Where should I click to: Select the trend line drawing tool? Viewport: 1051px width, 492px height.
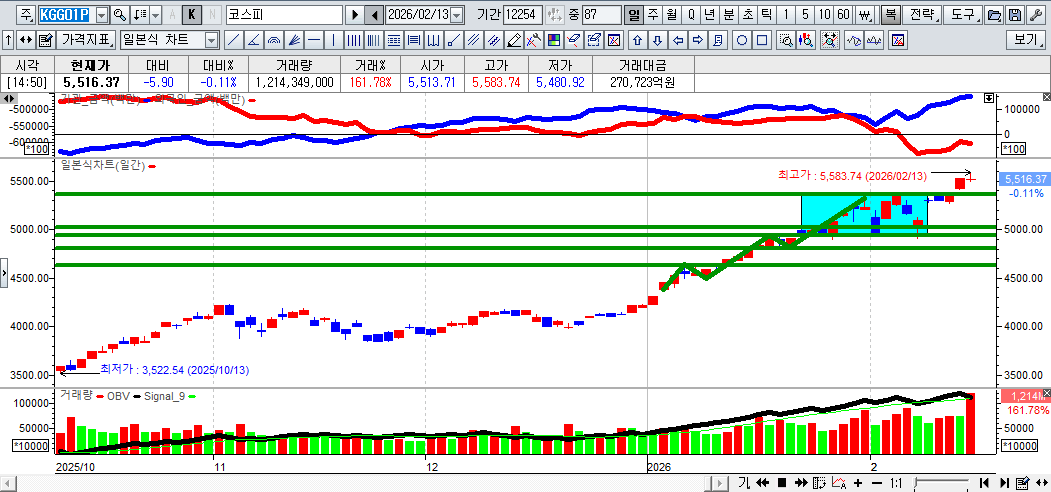232,40
